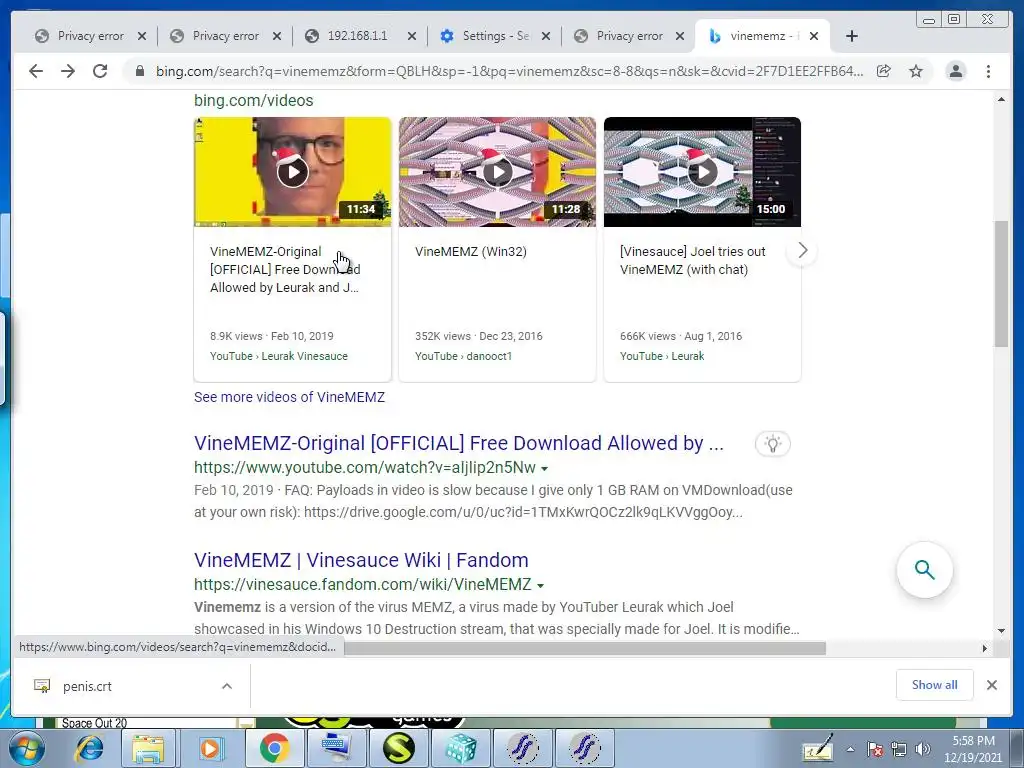Show next videos with the carousel chevron
The width and height of the screenshot is (1024, 768).
(803, 250)
